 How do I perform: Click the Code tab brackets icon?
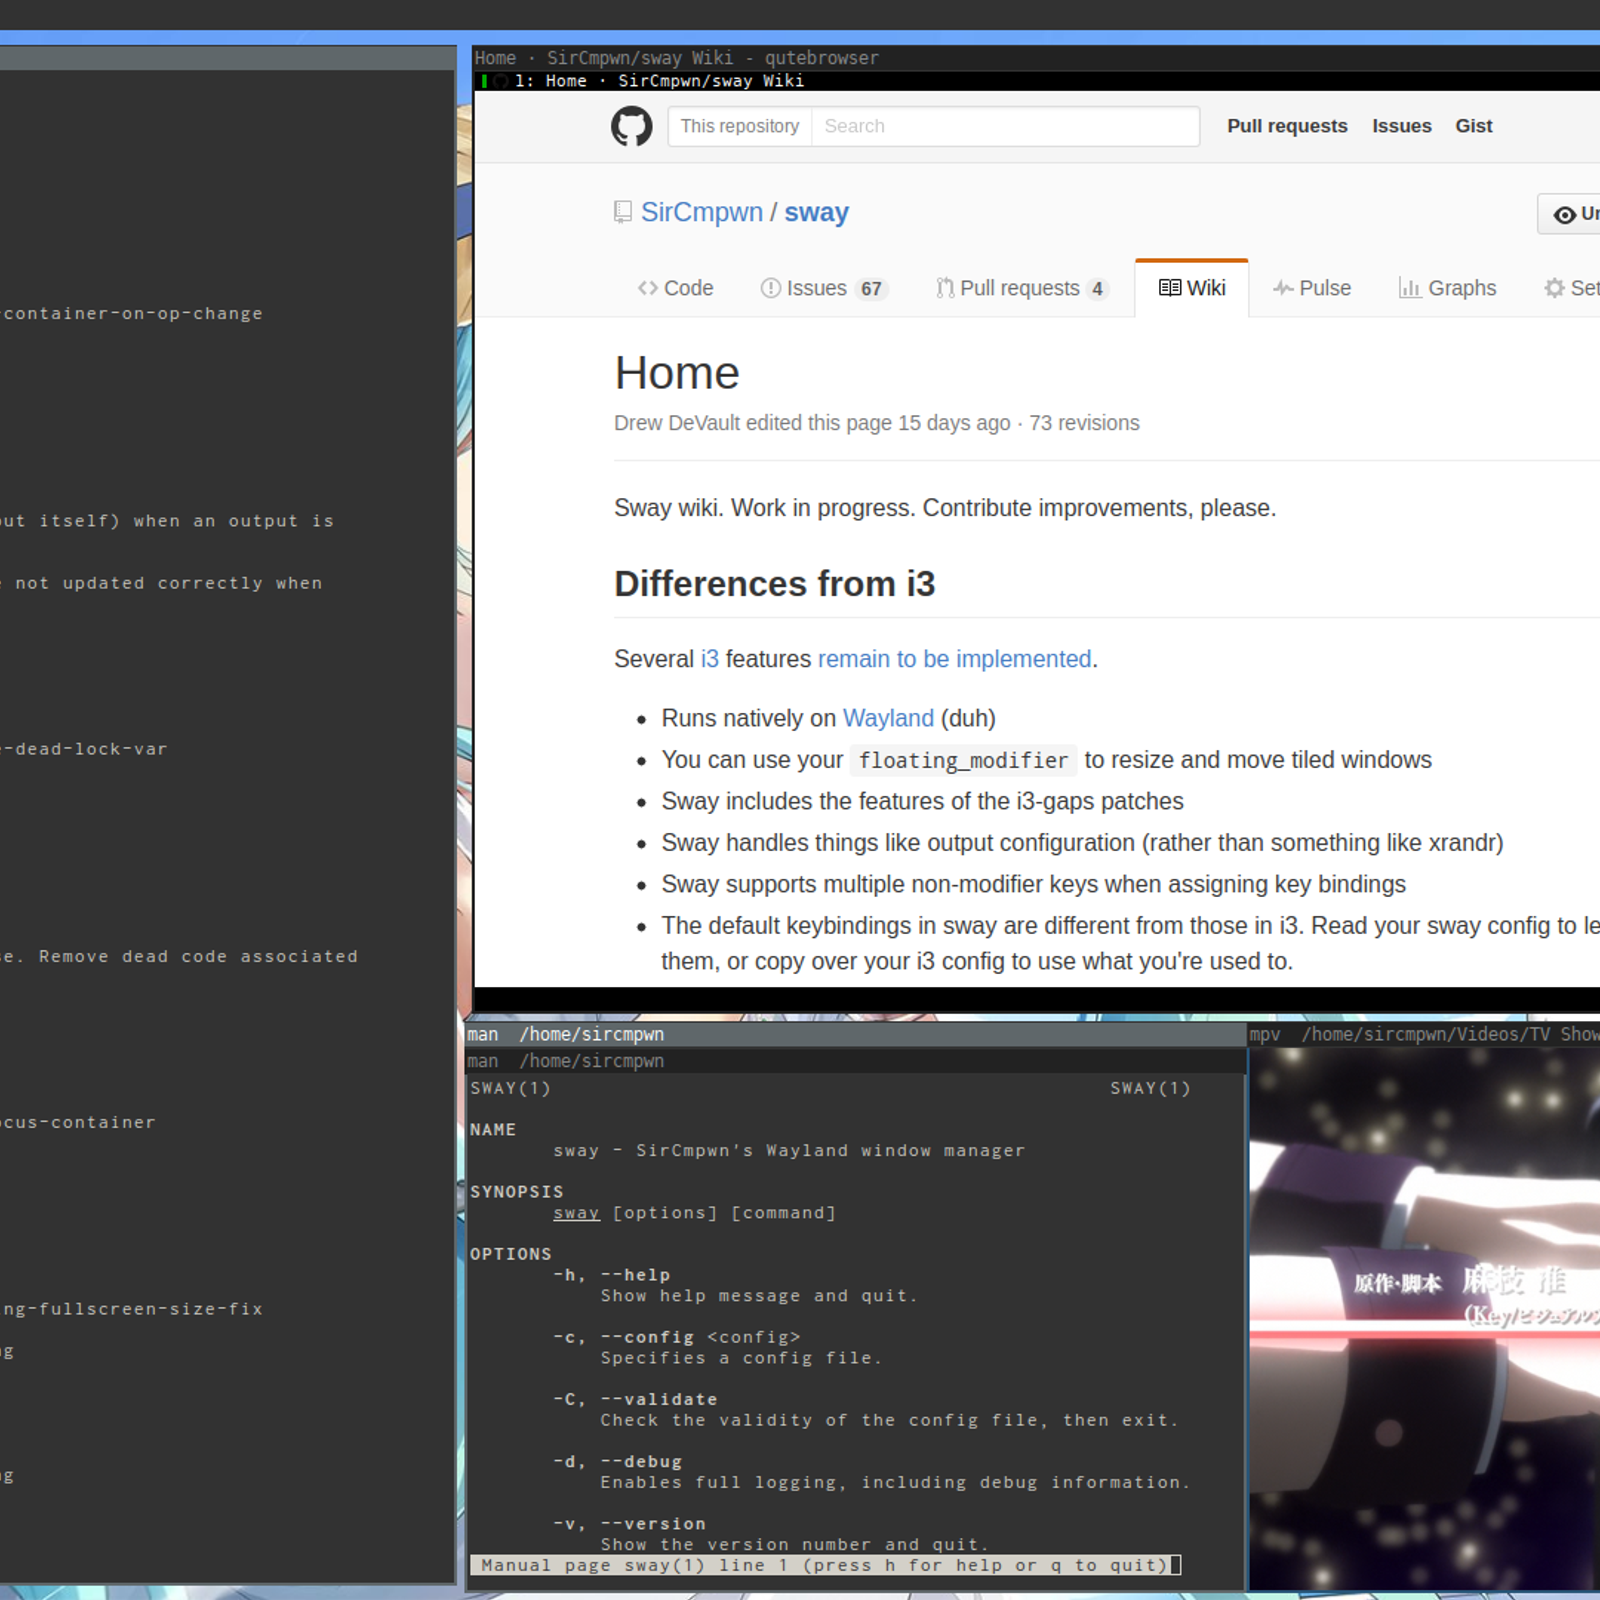[648, 288]
